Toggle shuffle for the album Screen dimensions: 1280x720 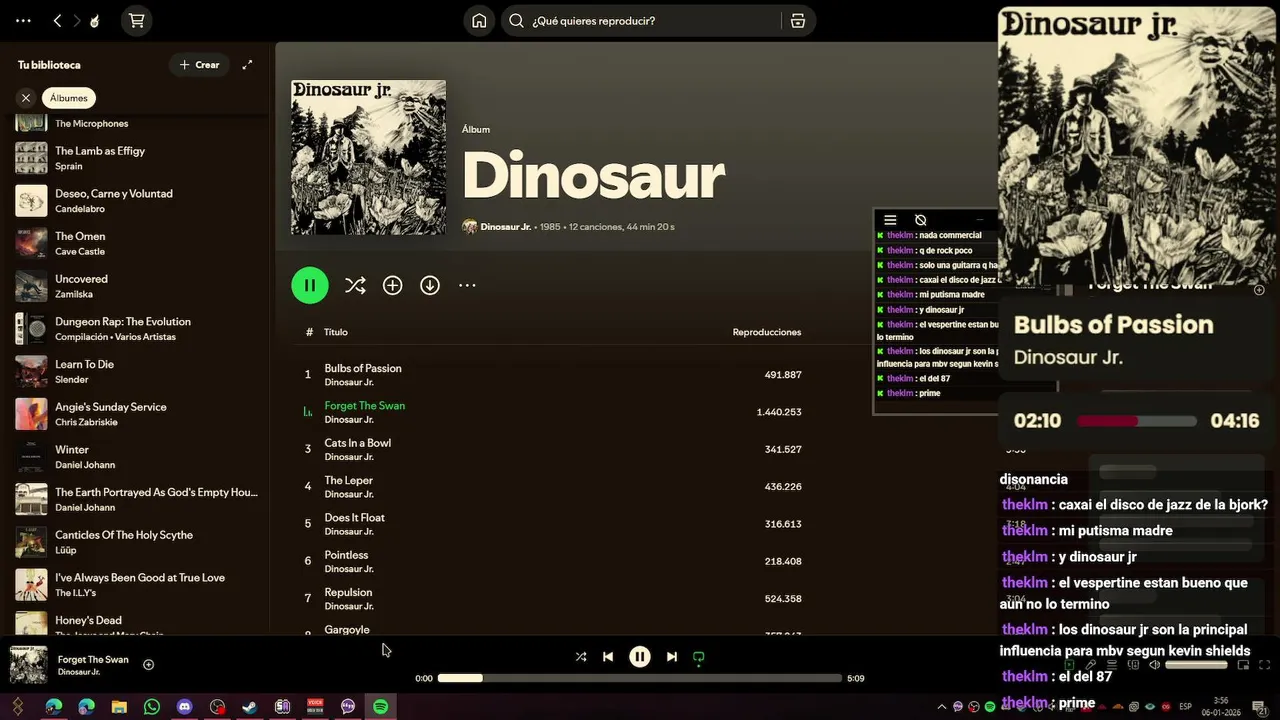click(355, 286)
